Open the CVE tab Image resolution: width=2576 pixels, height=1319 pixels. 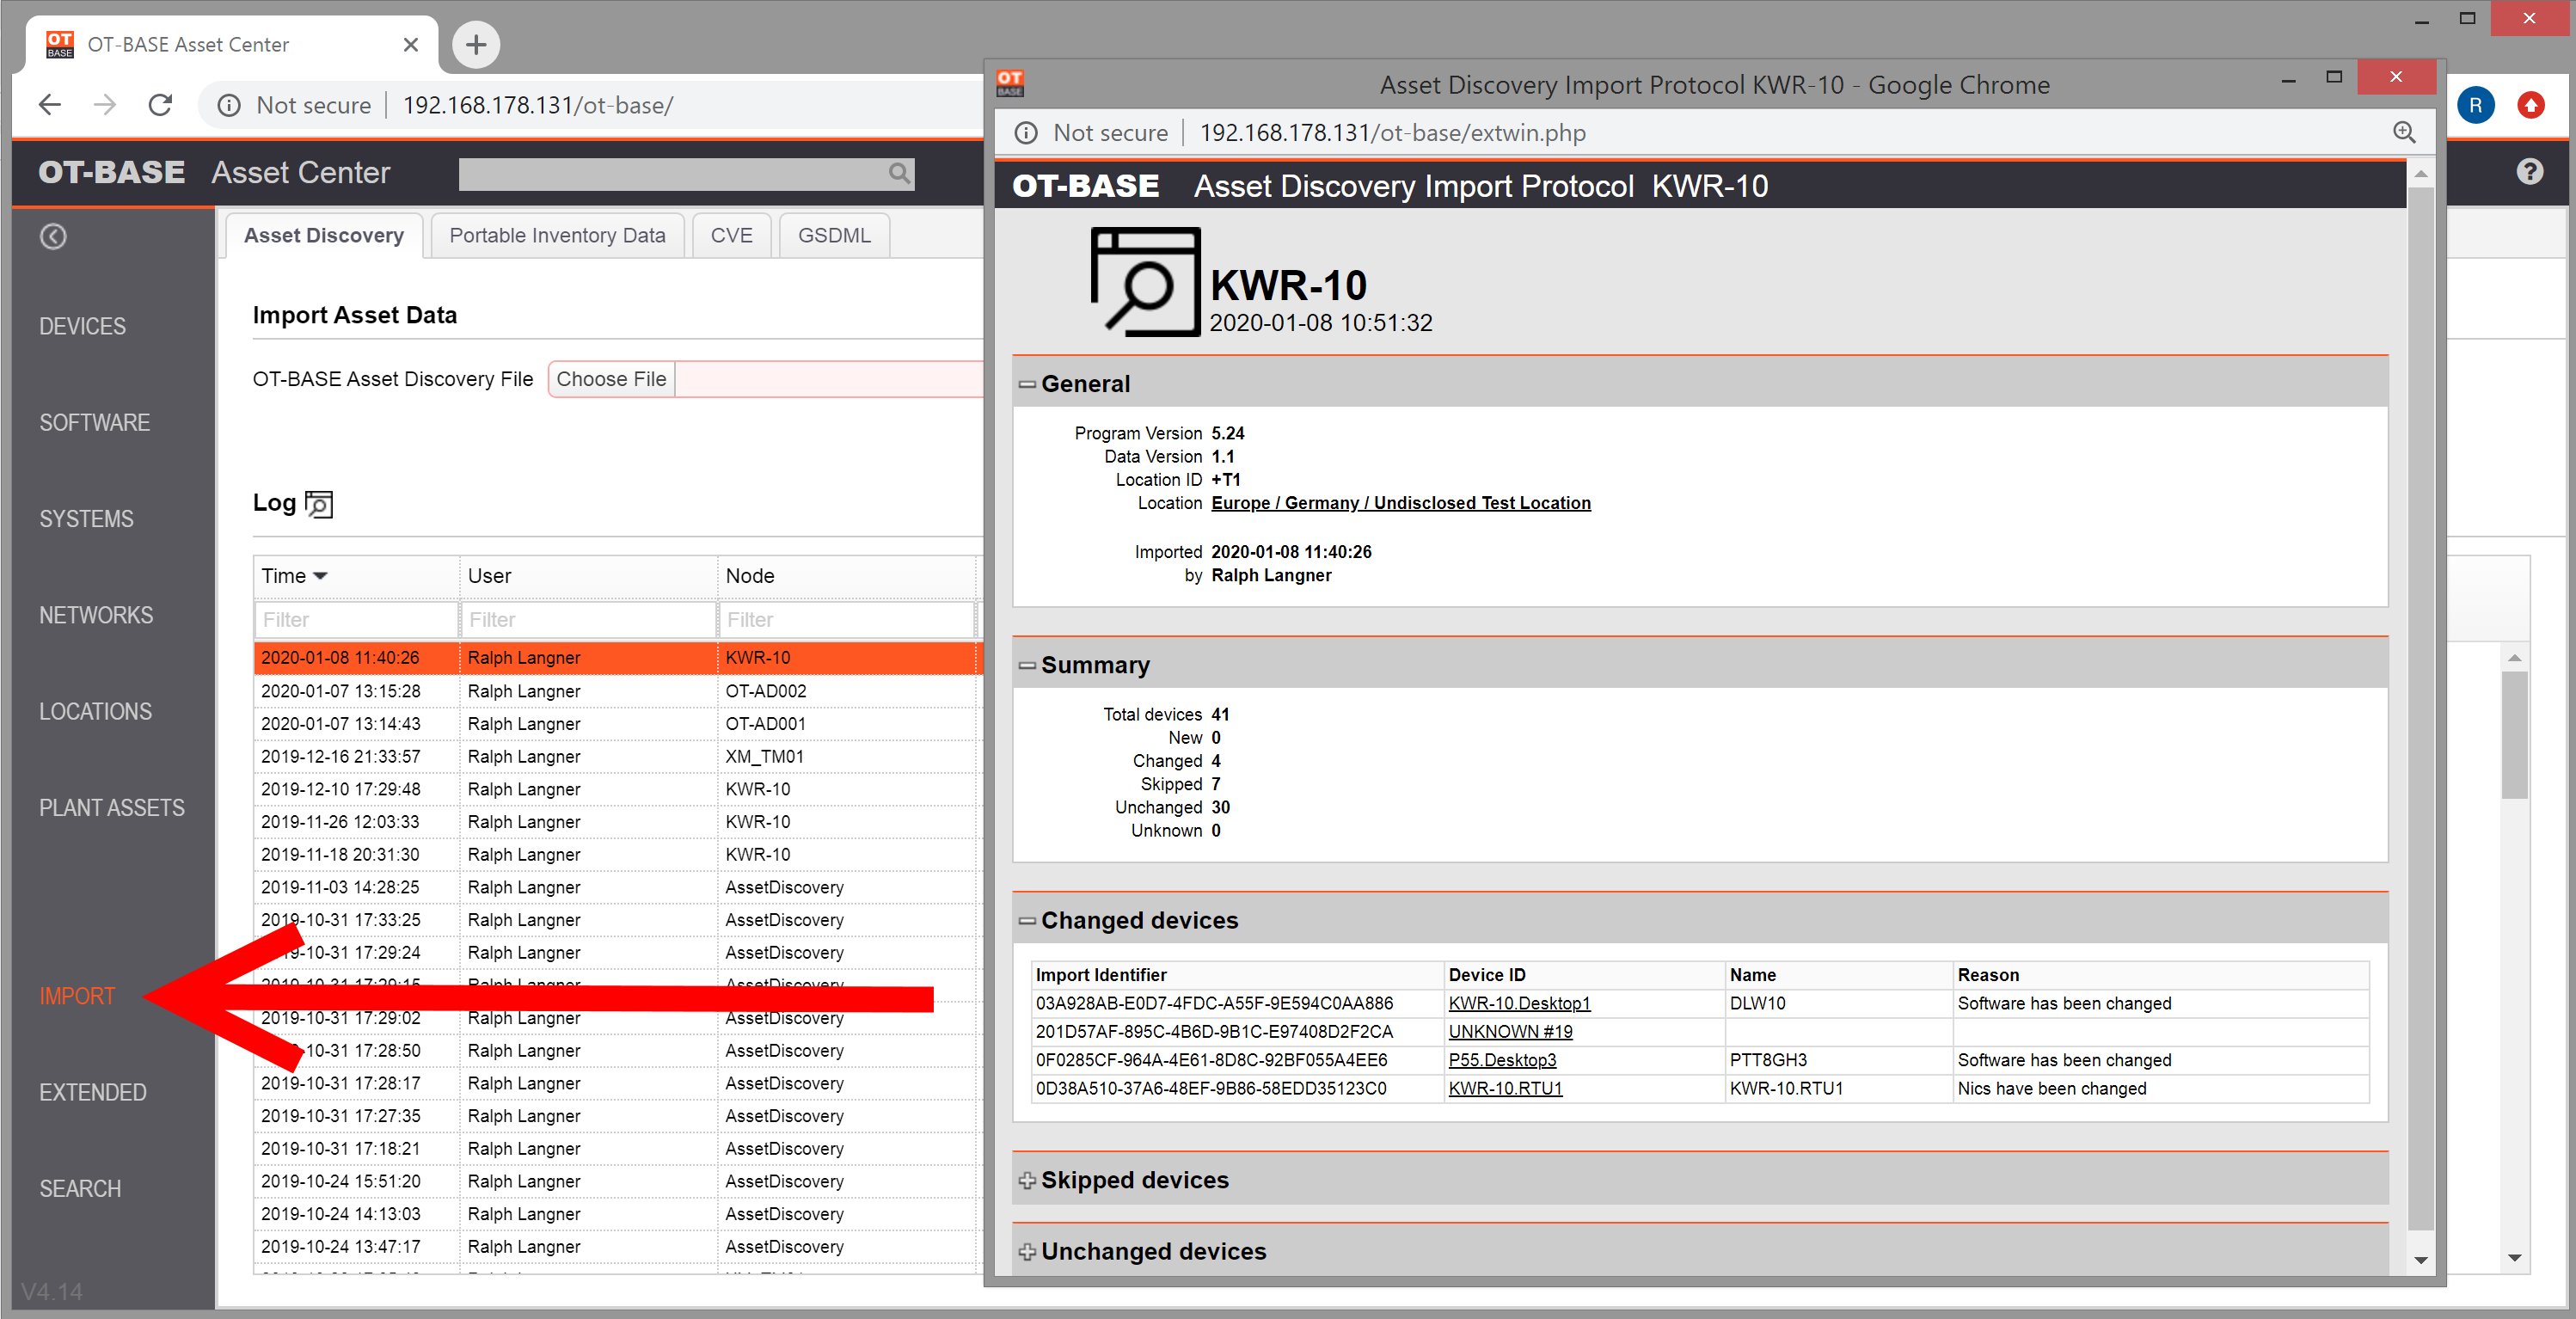[731, 235]
